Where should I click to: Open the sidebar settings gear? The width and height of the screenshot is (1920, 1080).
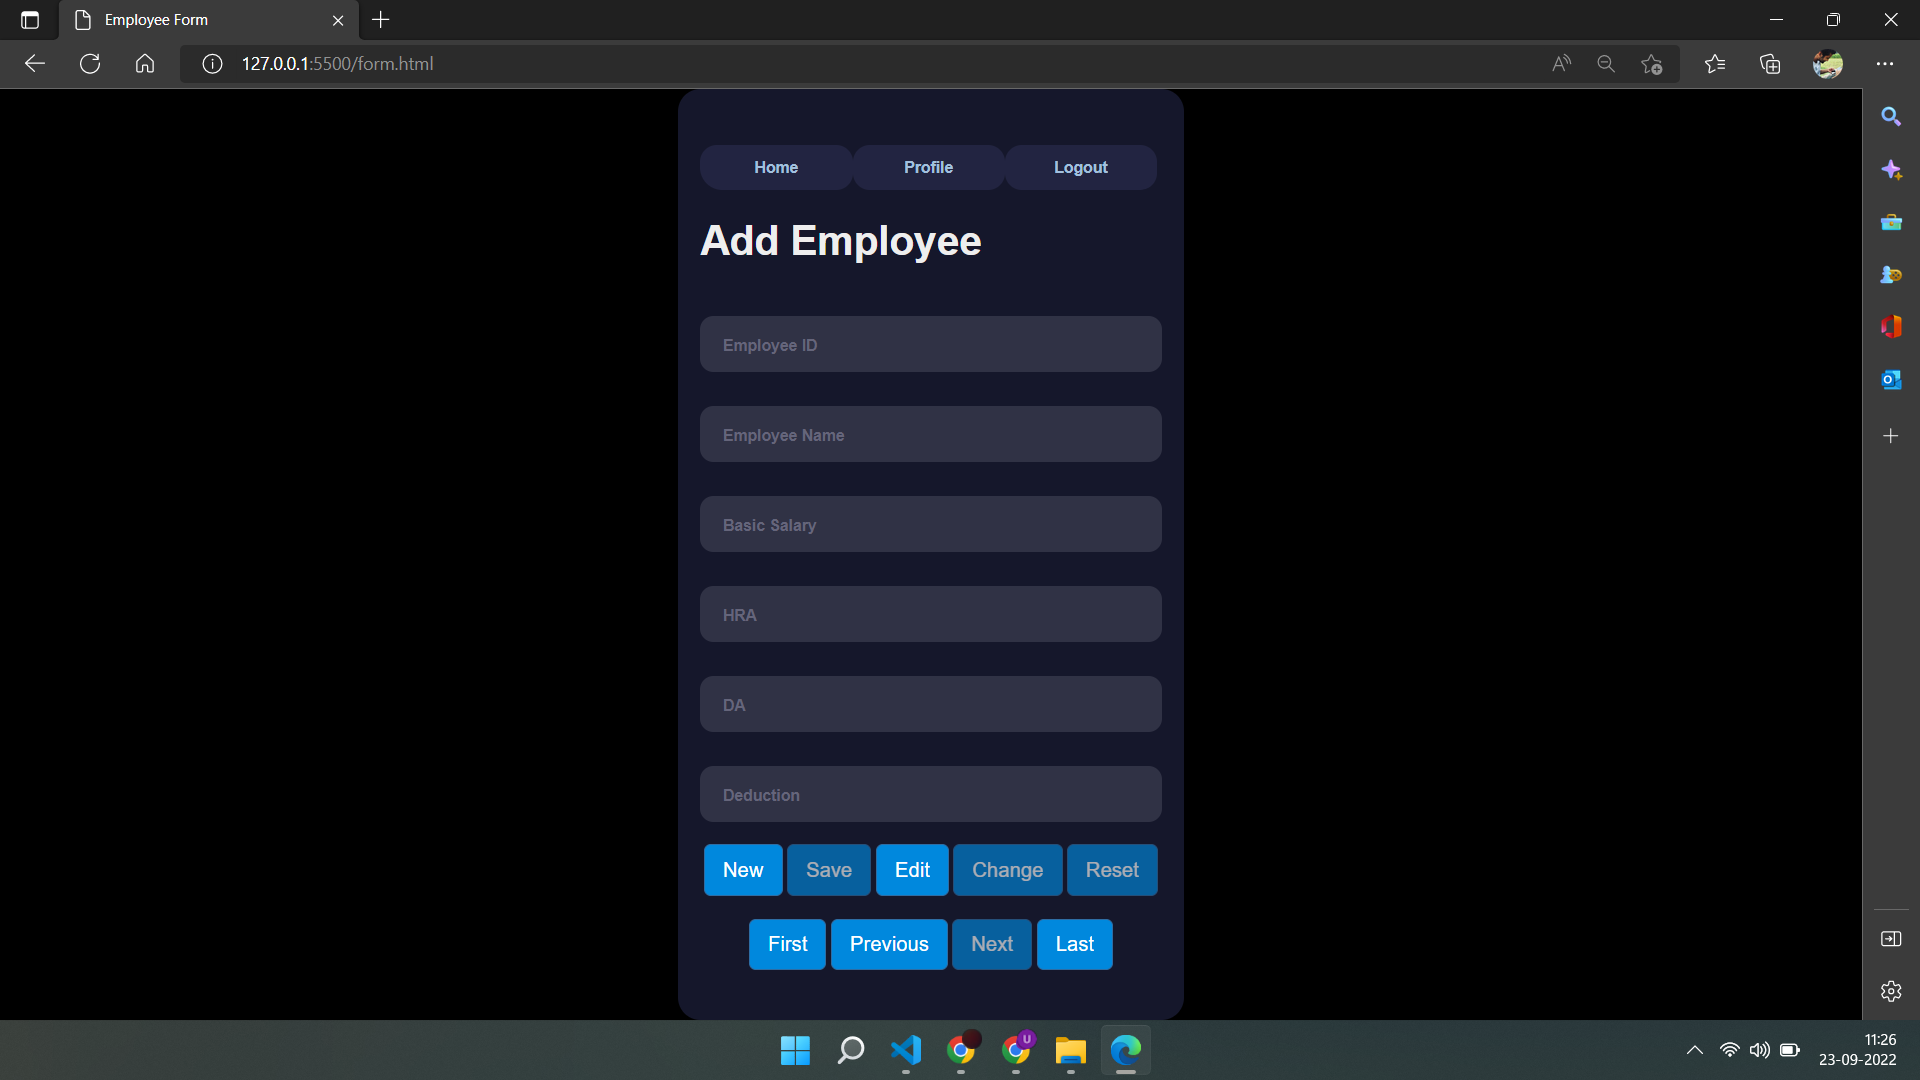(x=1892, y=991)
